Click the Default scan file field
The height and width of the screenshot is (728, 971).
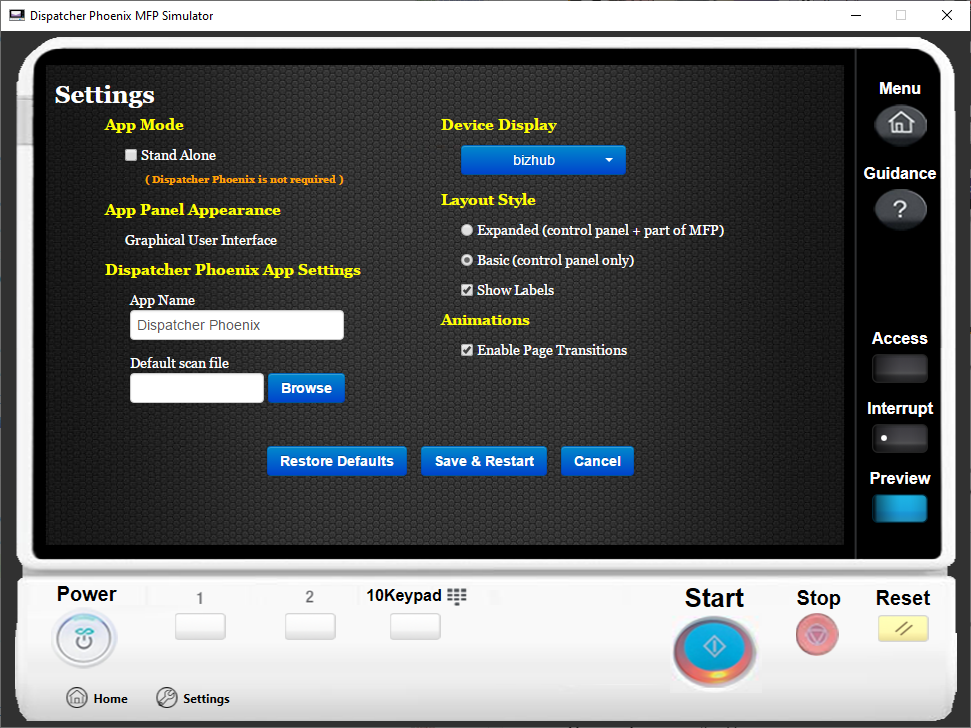197,388
